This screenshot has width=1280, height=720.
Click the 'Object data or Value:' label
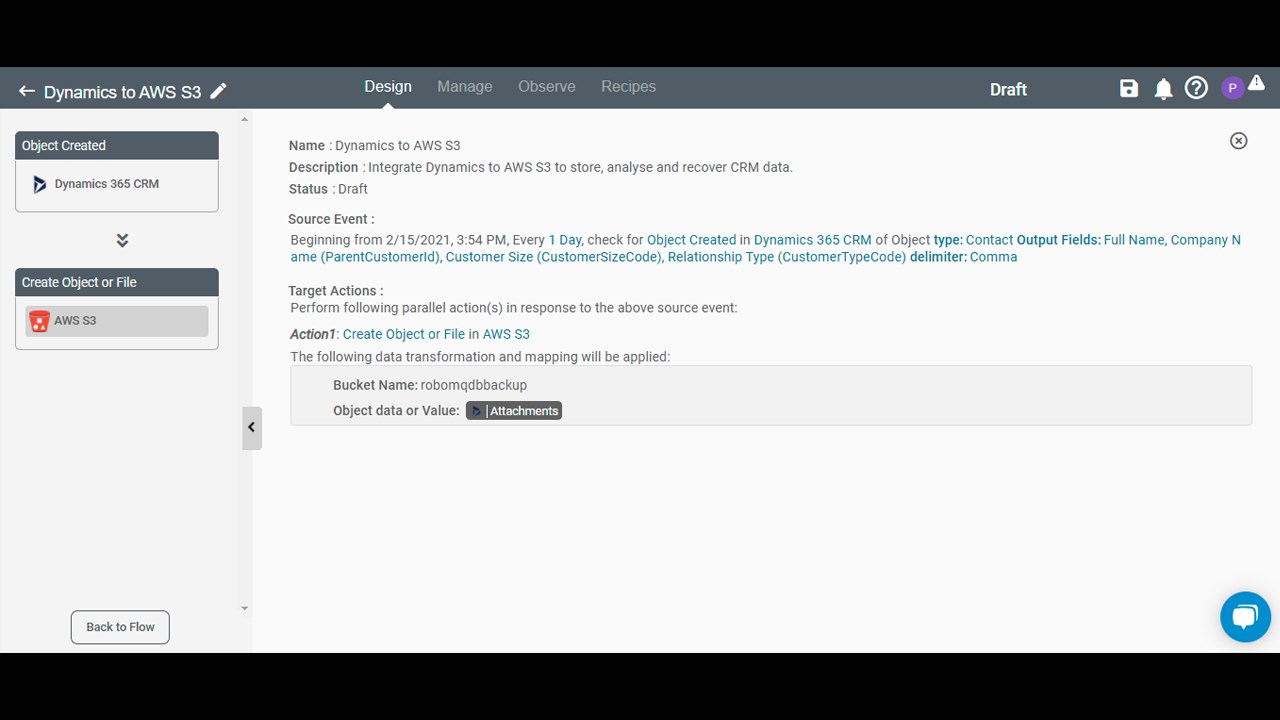pyautogui.click(x=396, y=411)
